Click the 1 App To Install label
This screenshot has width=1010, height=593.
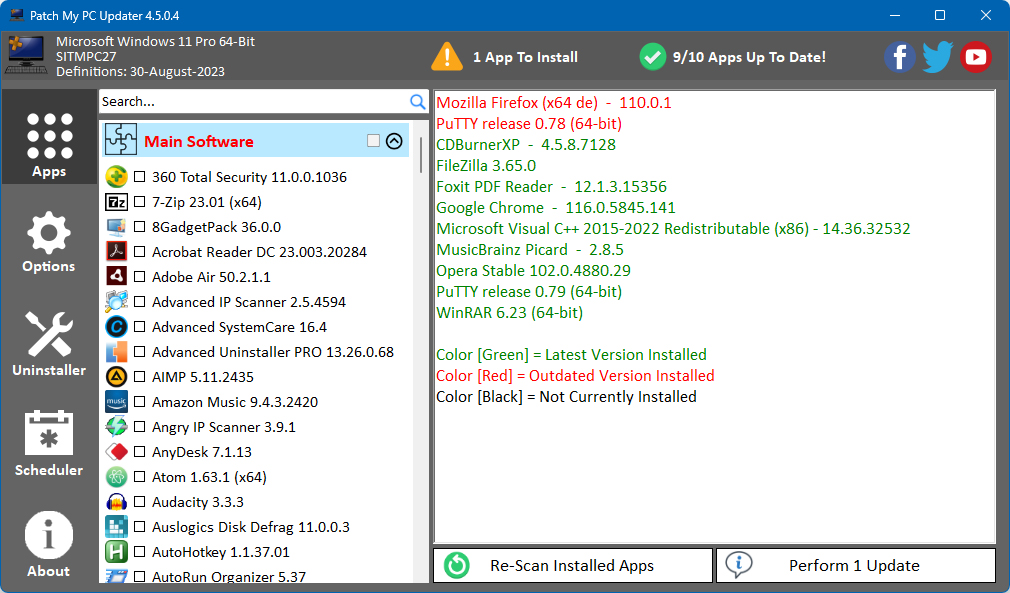(525, 57)
